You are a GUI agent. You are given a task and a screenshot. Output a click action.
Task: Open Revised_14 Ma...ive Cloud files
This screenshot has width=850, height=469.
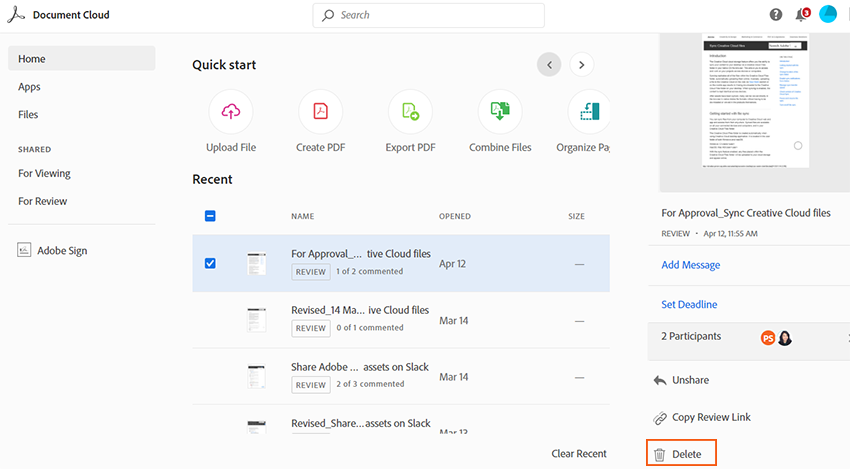click(x=360, y=310)
